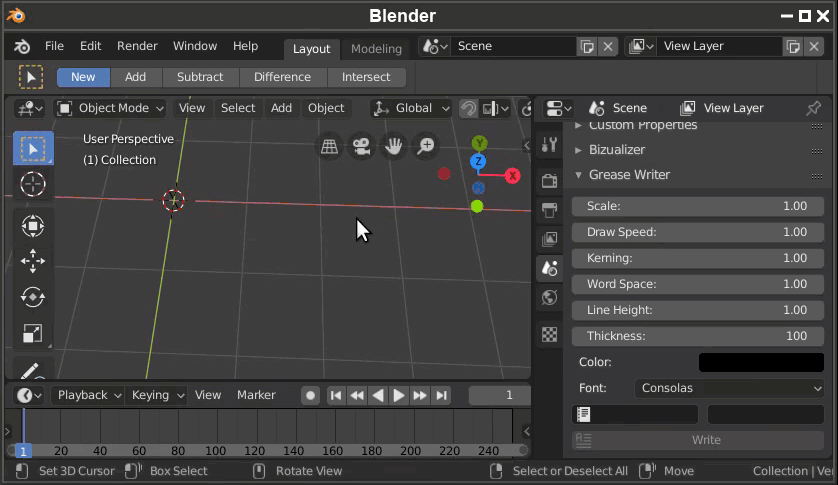Click the Y axis on navigation gizmo

pyautogui.click(x=479, y=143)
